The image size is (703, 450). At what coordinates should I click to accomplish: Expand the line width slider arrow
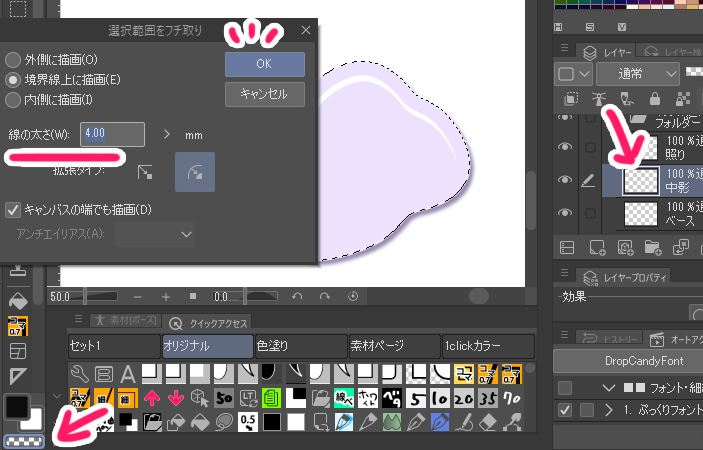point(166,134)
